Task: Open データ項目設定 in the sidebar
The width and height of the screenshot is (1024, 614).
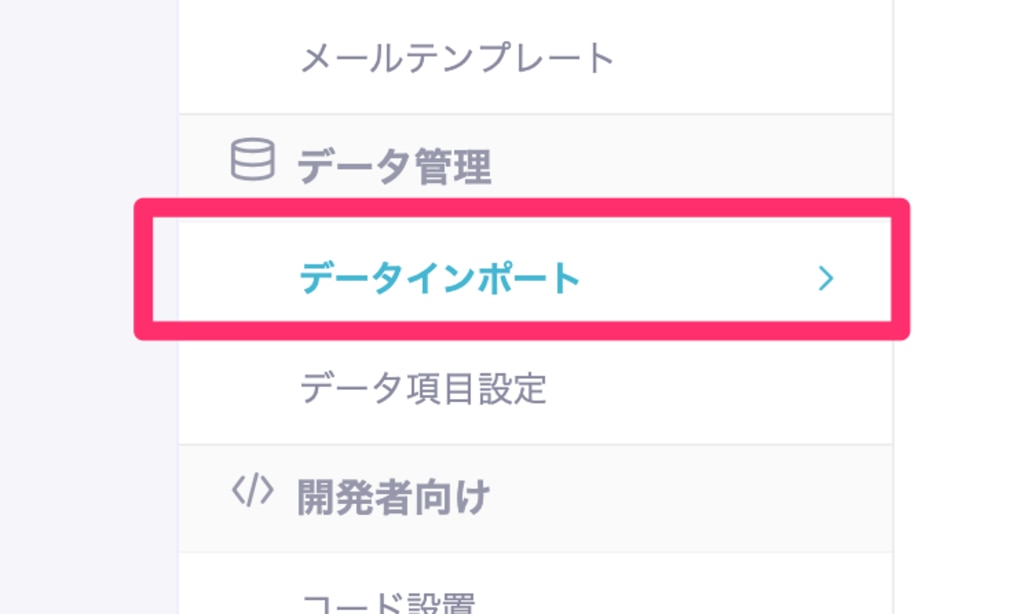Action: point(535,389)
